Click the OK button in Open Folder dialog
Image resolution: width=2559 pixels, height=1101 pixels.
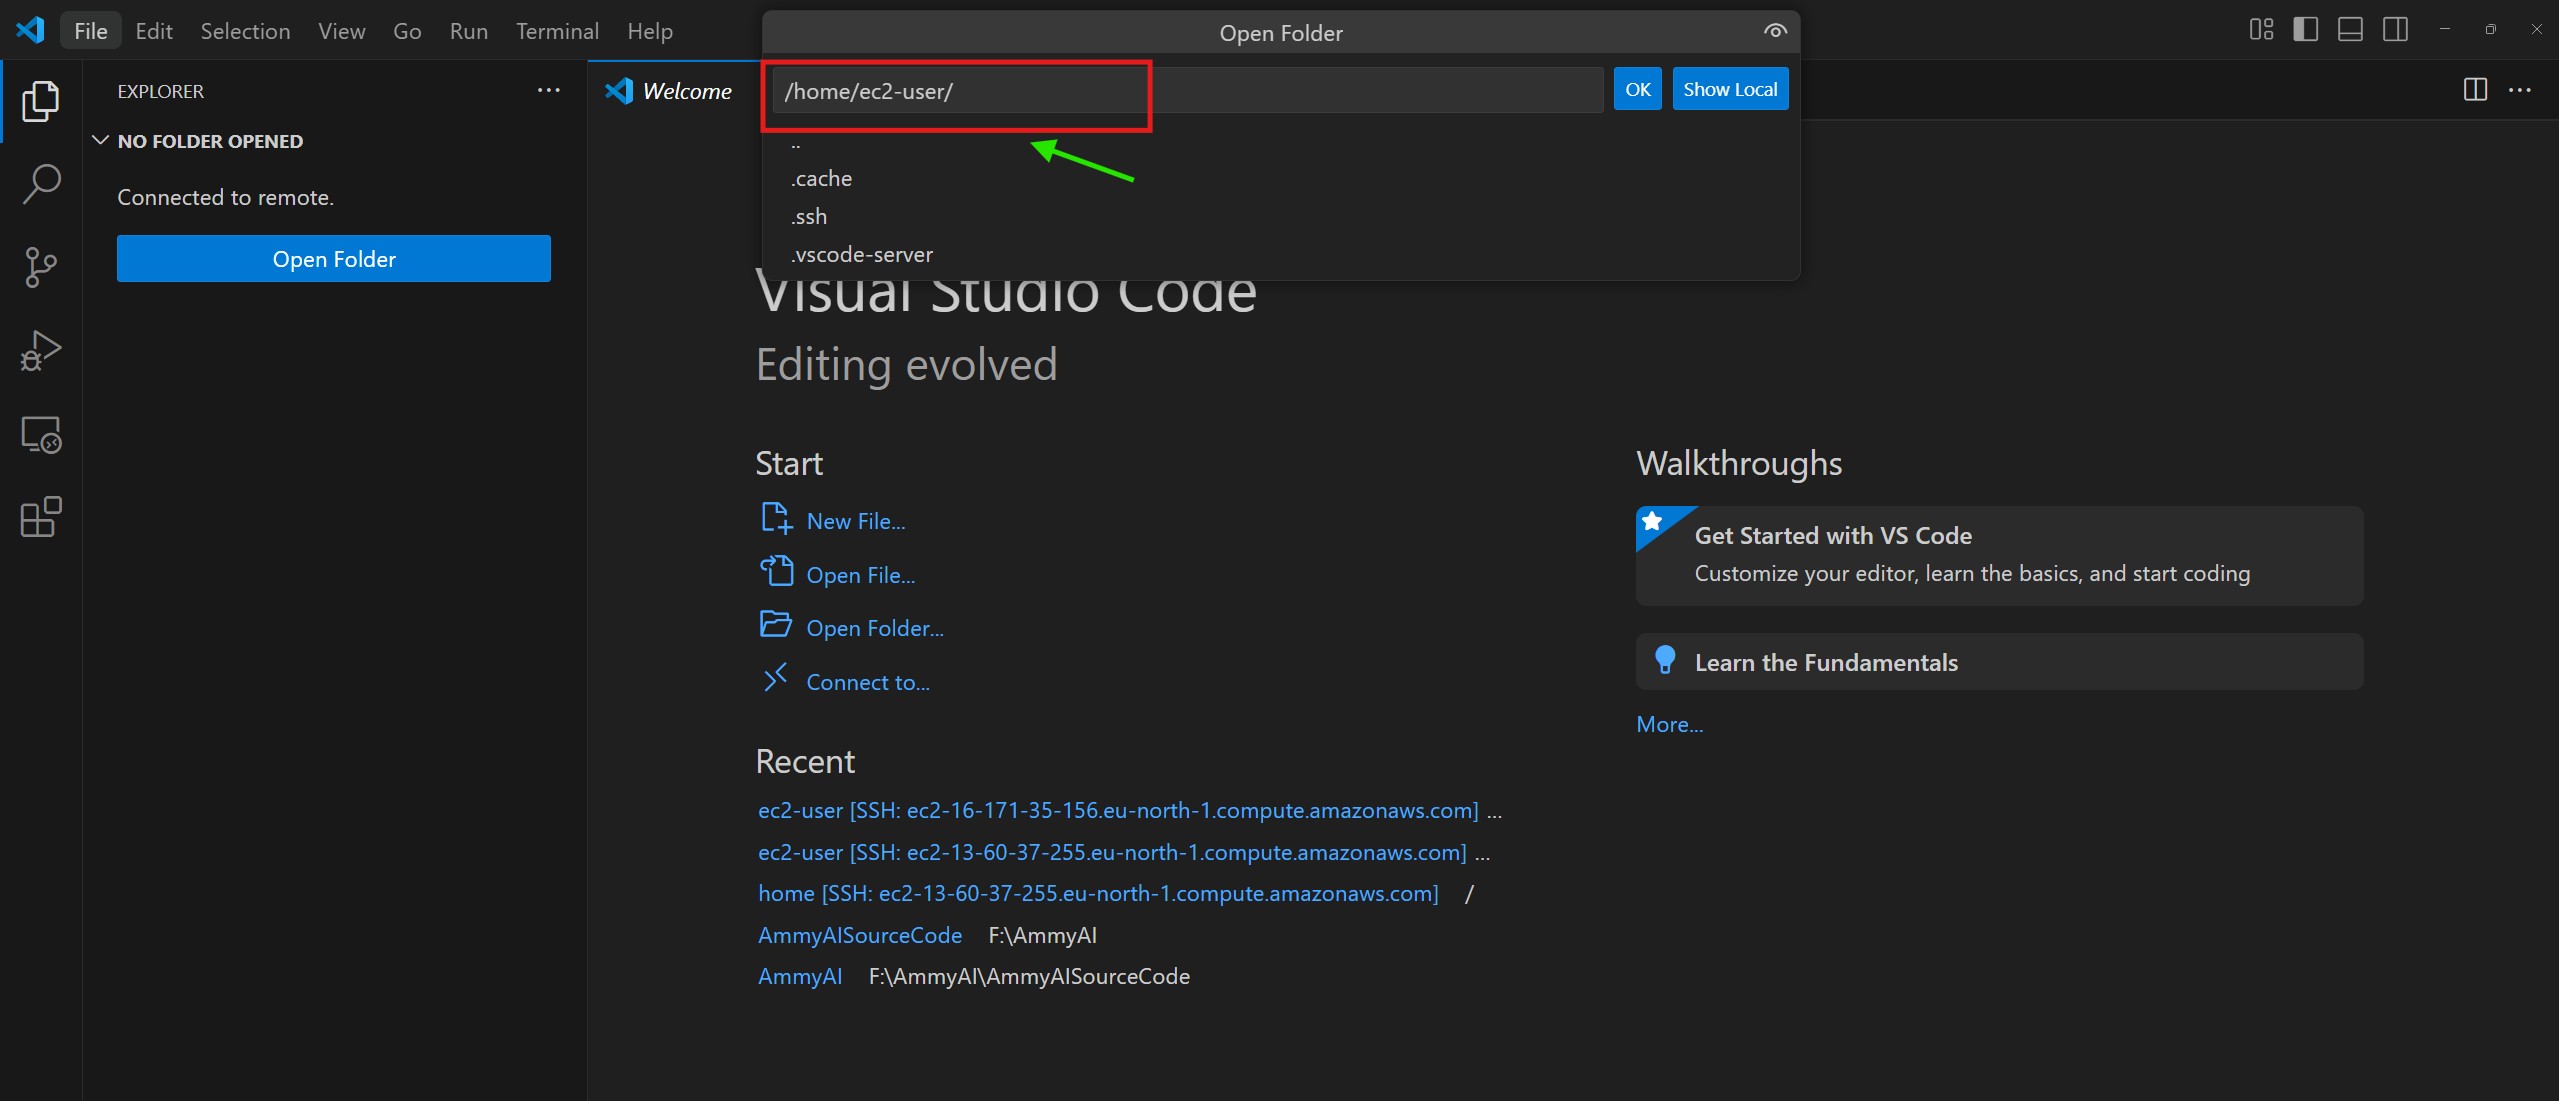tap(1637, 89)
